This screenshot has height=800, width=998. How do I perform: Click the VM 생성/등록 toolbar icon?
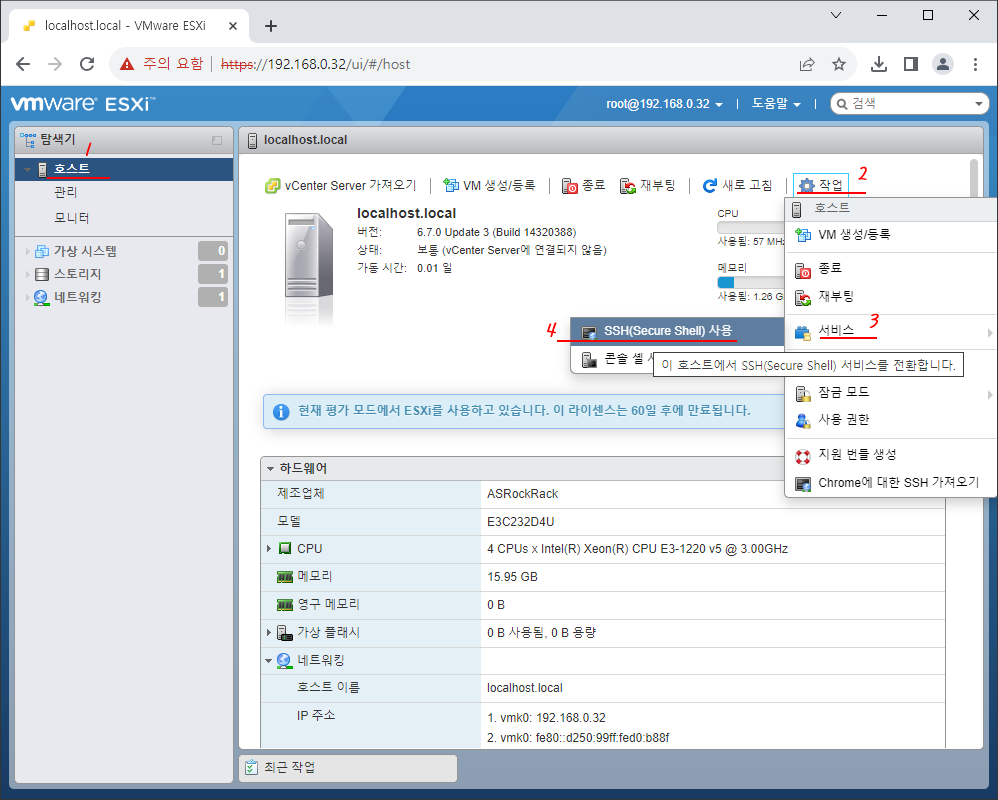click(x=451, y=185)
